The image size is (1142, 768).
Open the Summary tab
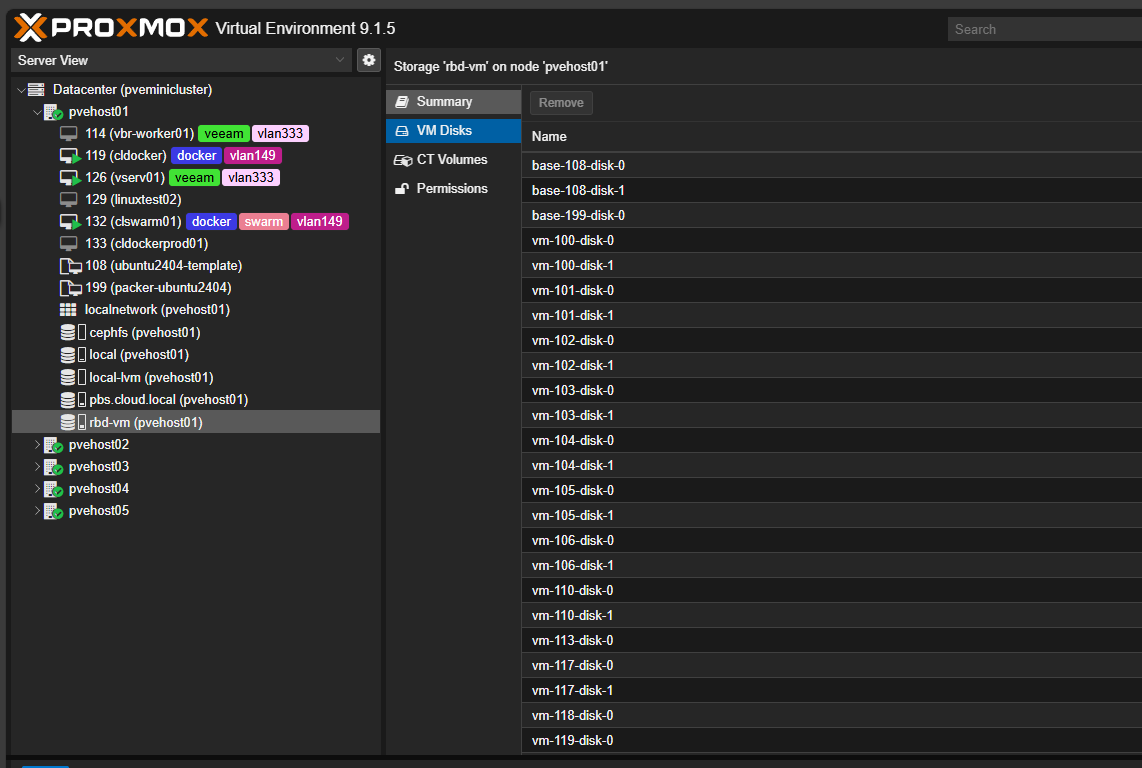tap(453, 102)
